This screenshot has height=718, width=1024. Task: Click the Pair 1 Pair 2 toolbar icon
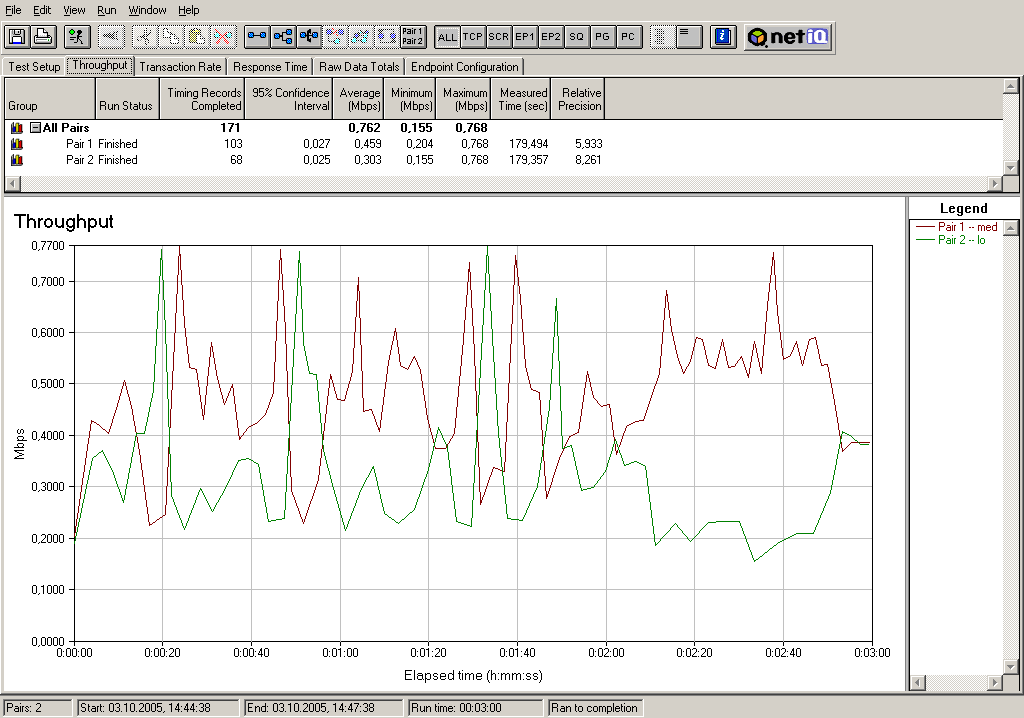[412, 37]
